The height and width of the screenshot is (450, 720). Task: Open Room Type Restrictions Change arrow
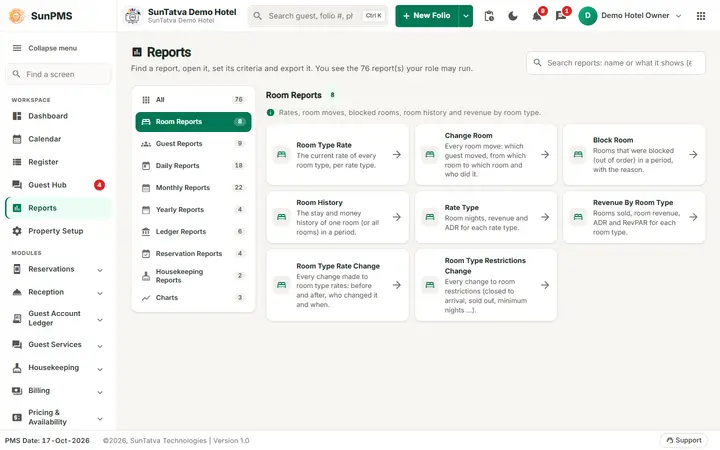545,285
